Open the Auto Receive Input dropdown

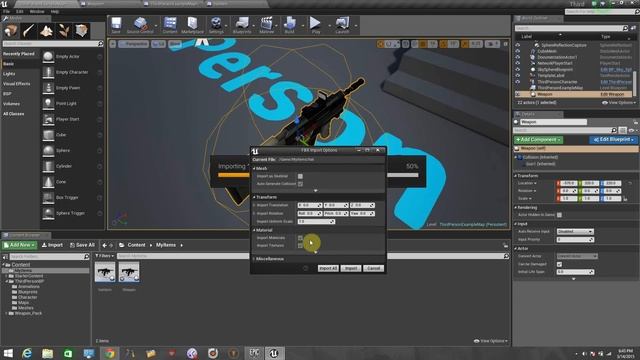[x=575, y=231]
